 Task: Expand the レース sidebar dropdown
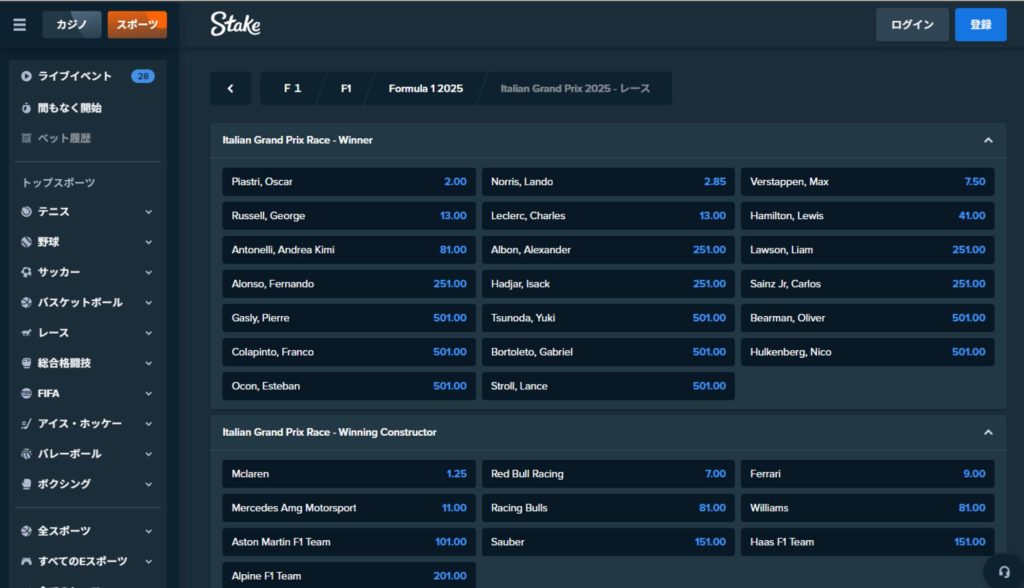tap(148, 333)
